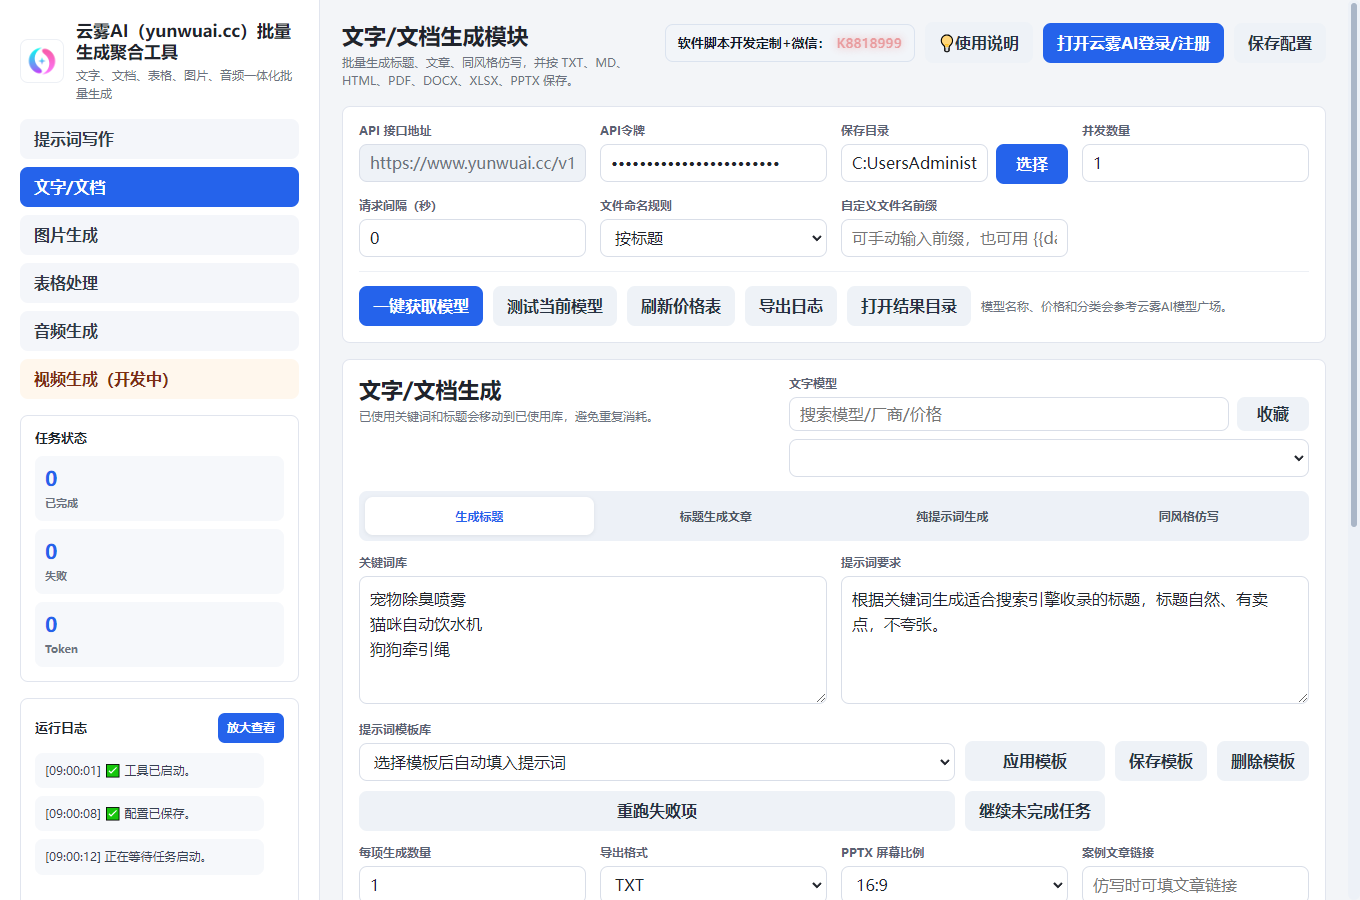Click keyword 狗狗牵引绳
This screenshot has height=900, width=1360.
pos(410,649)
